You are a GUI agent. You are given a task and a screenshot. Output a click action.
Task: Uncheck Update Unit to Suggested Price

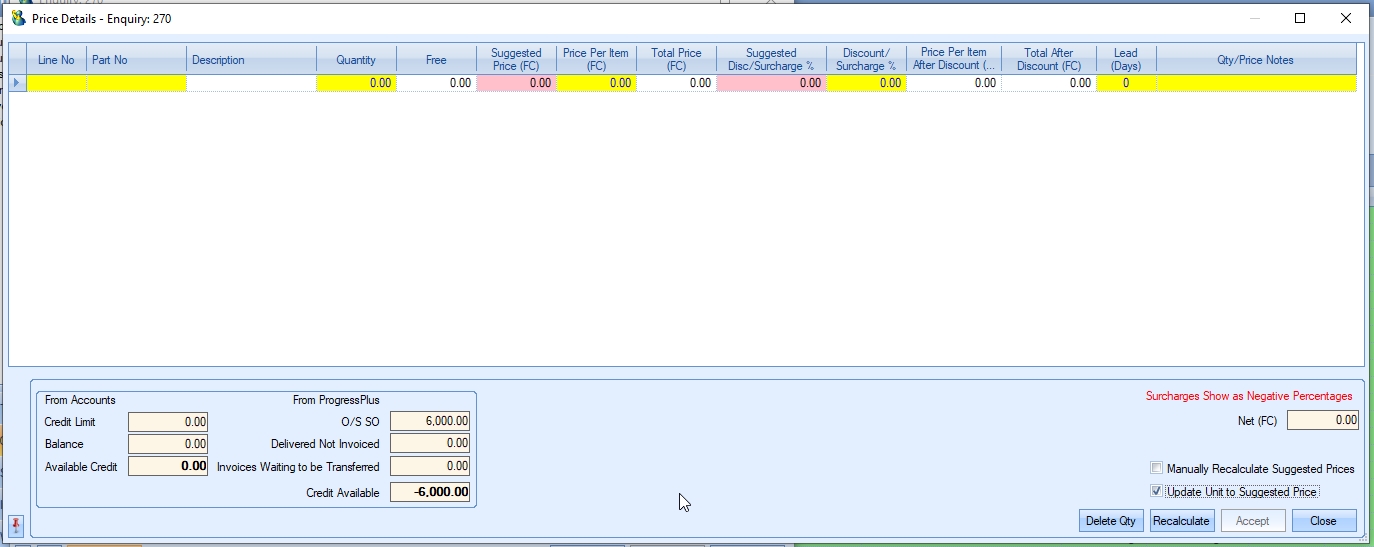[x=1157, y=491]
